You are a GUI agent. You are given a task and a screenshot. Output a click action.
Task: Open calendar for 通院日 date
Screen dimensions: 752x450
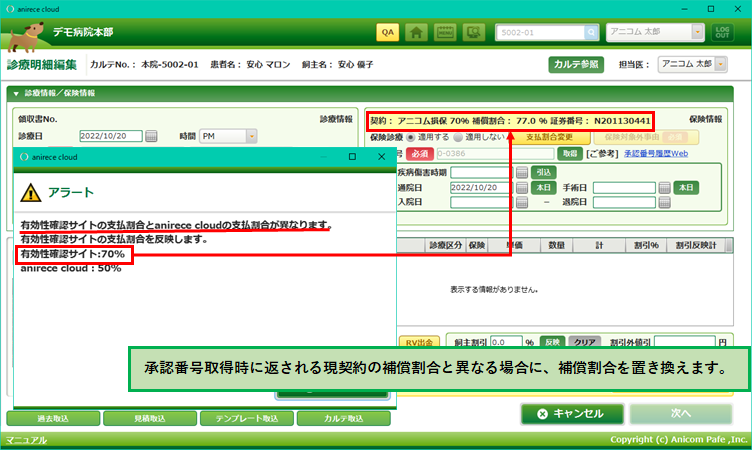522,188
